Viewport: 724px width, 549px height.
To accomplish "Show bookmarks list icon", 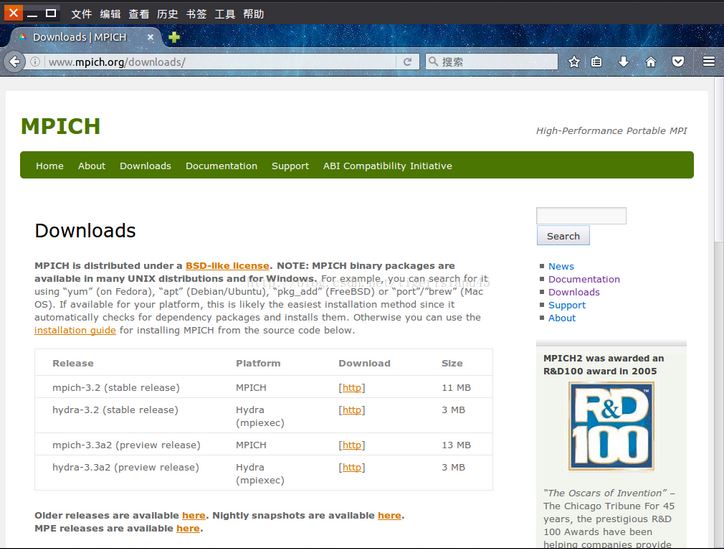I will [597, 61].
